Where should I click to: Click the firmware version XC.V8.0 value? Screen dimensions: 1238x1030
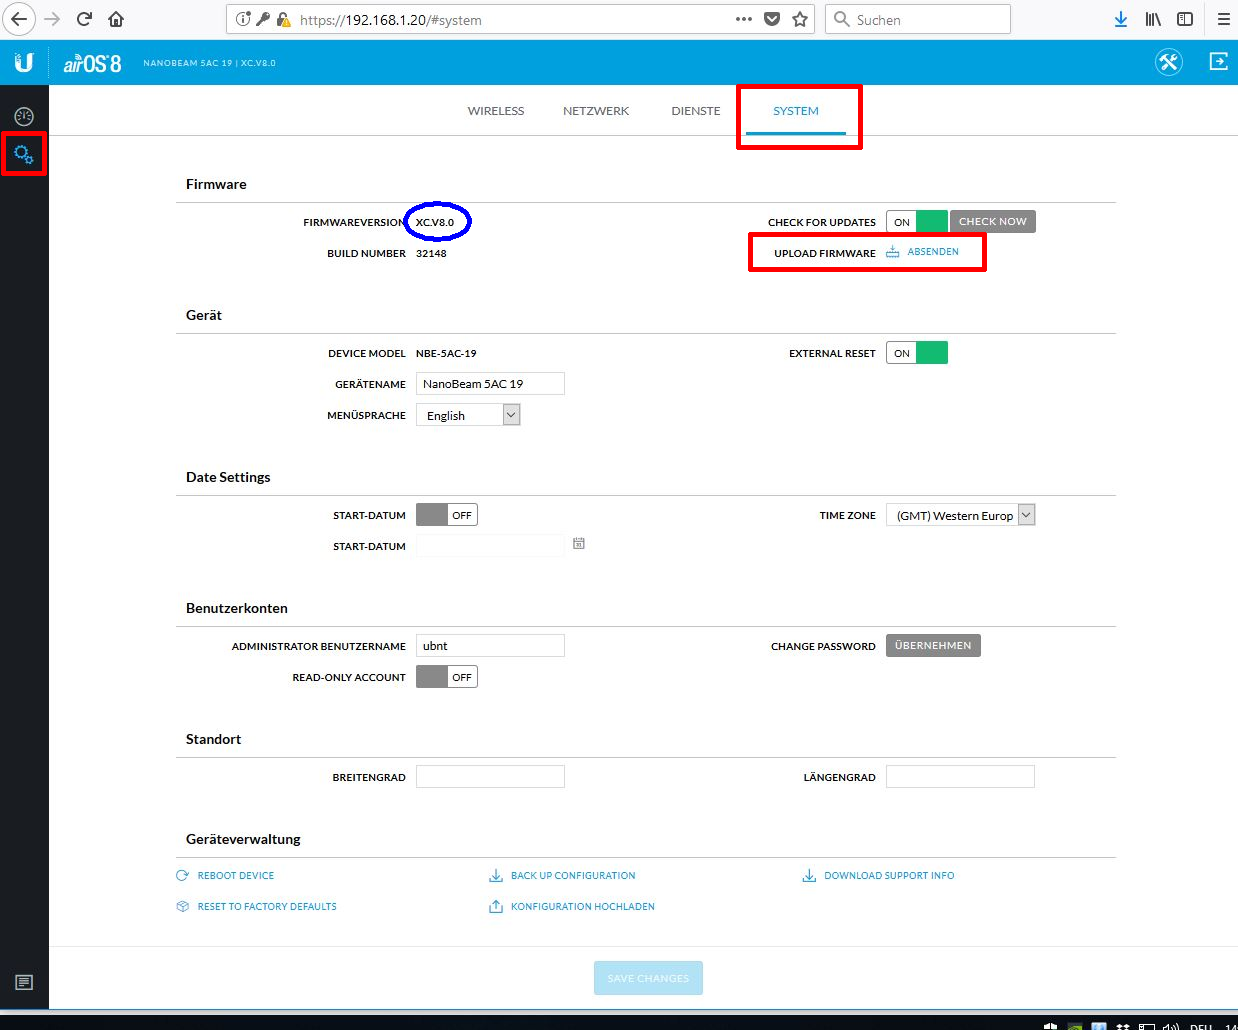pyautogui.click(x=435, y=222)
